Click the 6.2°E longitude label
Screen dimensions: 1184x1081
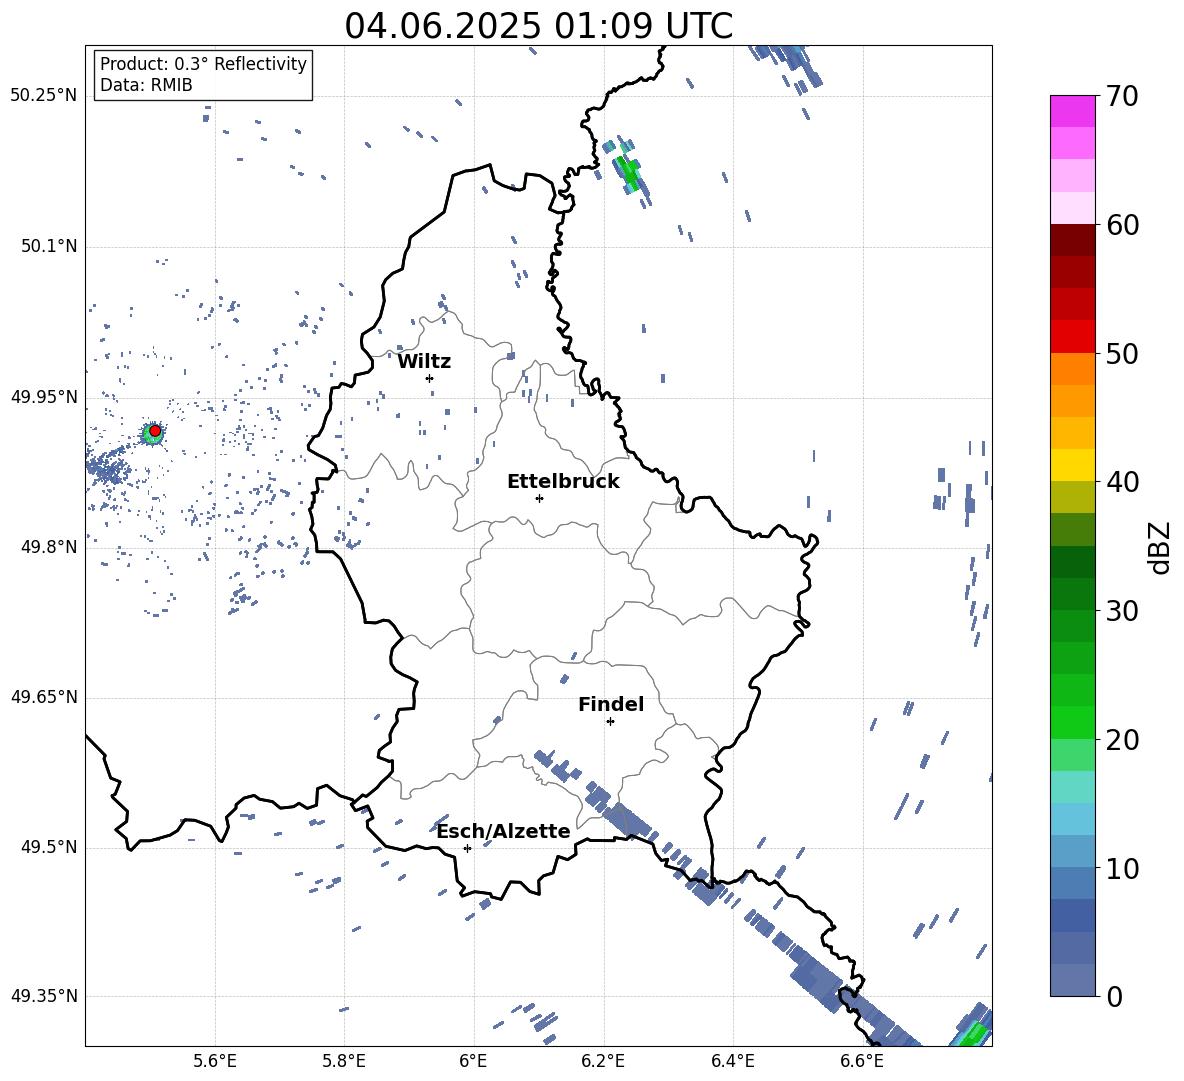(x=603, y=1061)
